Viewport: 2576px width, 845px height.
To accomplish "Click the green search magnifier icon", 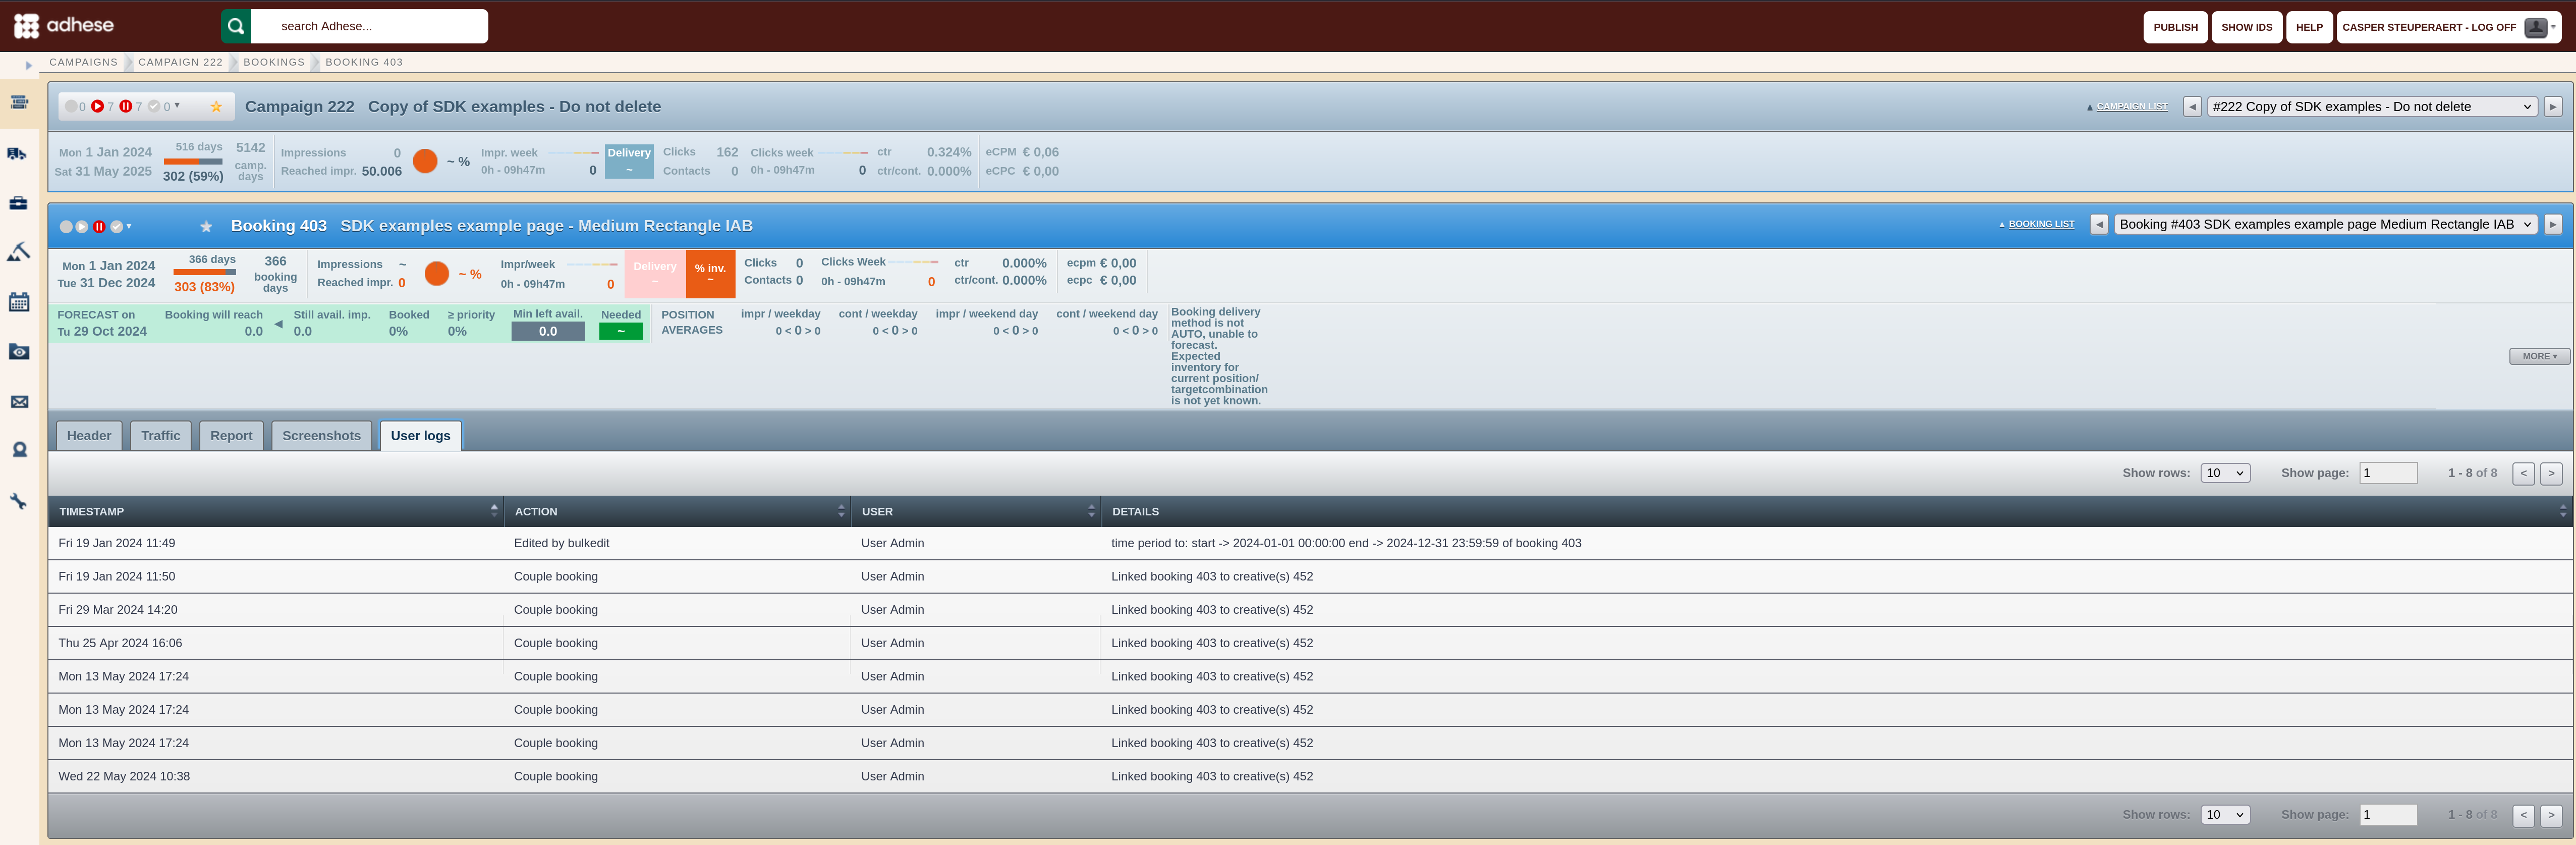I will (x=236, y=26).
